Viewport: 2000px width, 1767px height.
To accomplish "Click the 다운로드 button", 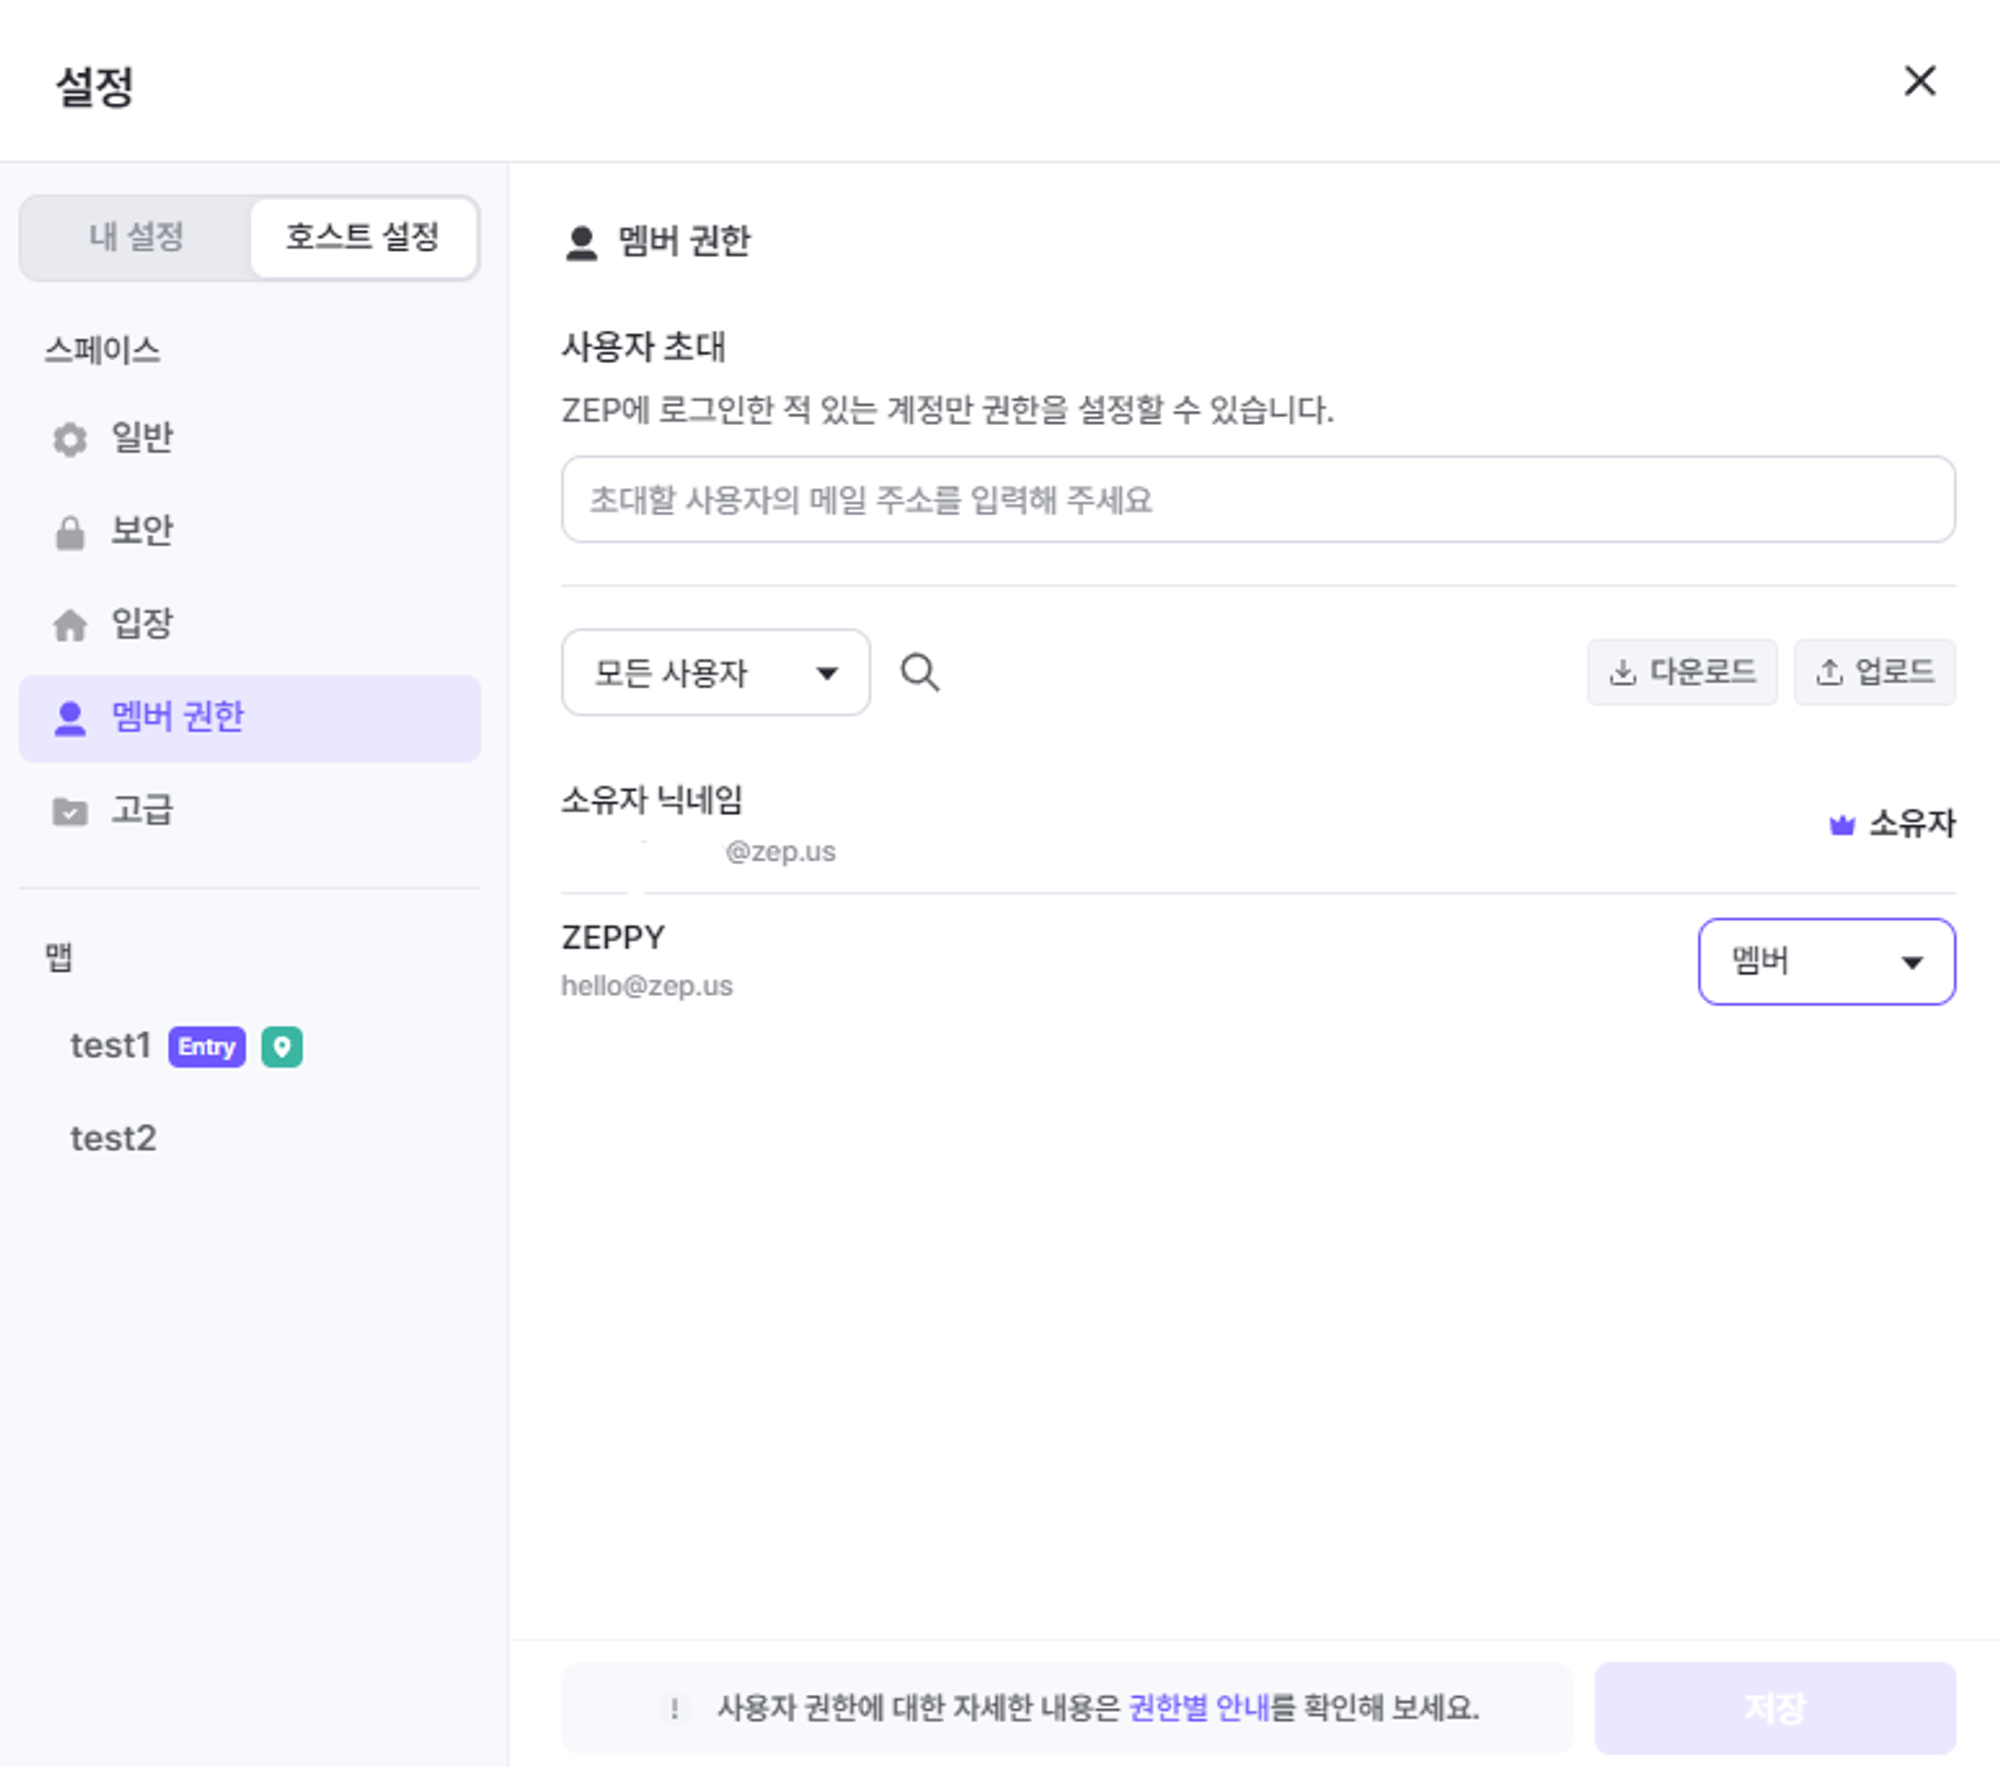I will 1682,672.
